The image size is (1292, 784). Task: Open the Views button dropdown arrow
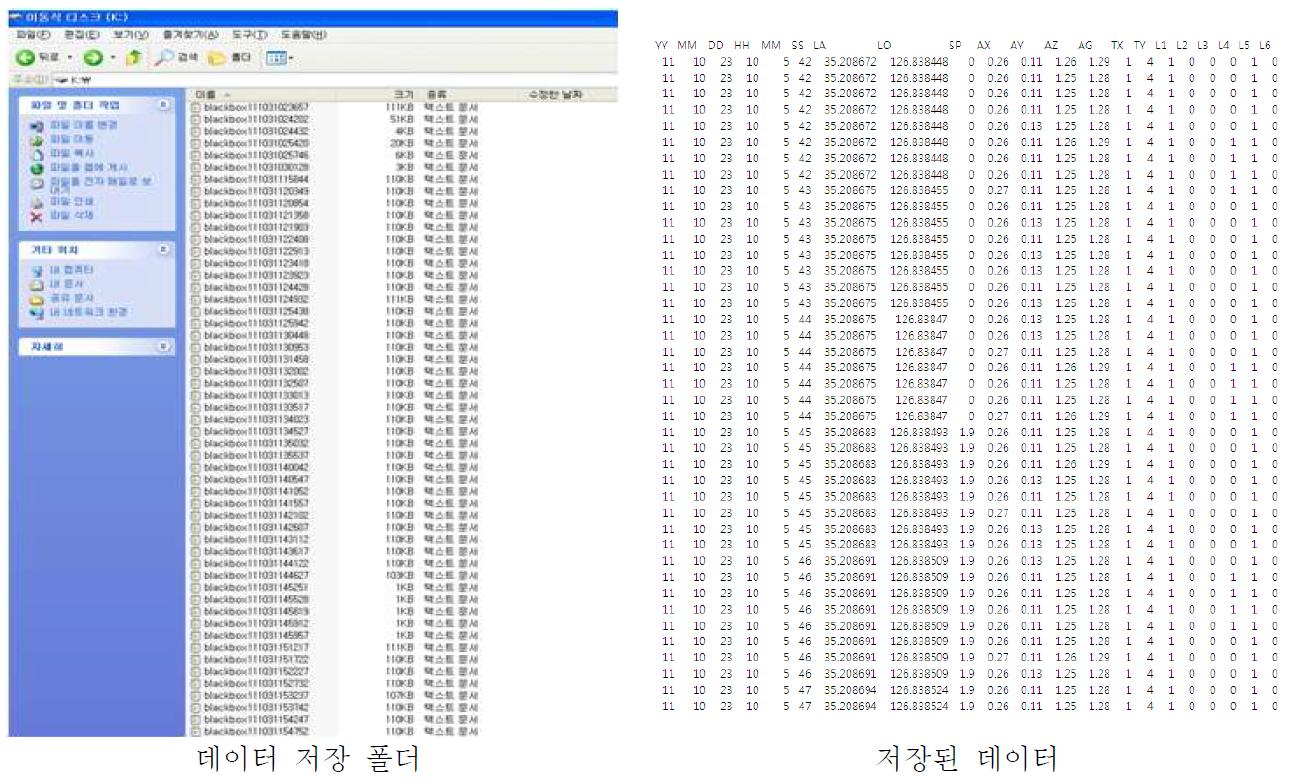[x=291, y=60]
